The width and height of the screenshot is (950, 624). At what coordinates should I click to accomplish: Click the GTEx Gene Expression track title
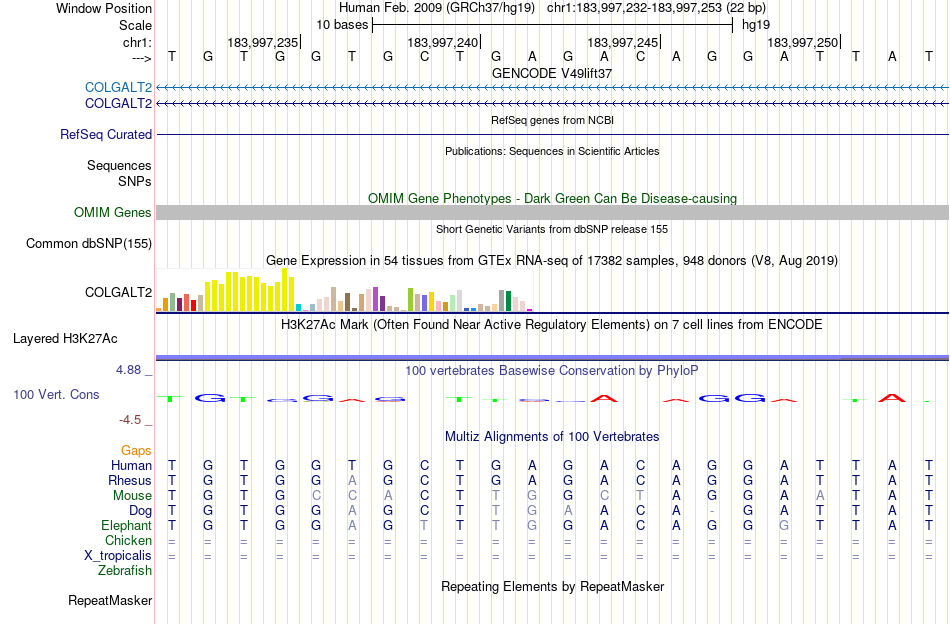click(552, 261)
